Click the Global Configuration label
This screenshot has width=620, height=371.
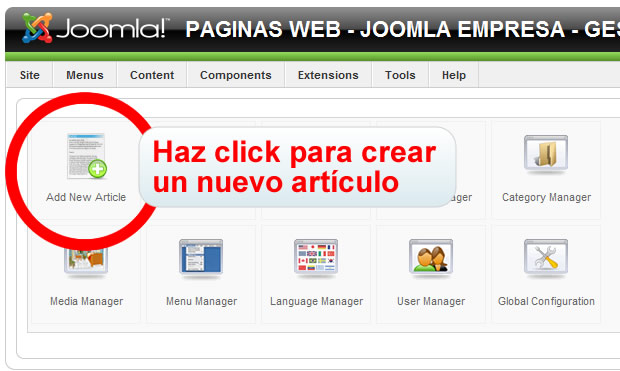pos(546,301)
